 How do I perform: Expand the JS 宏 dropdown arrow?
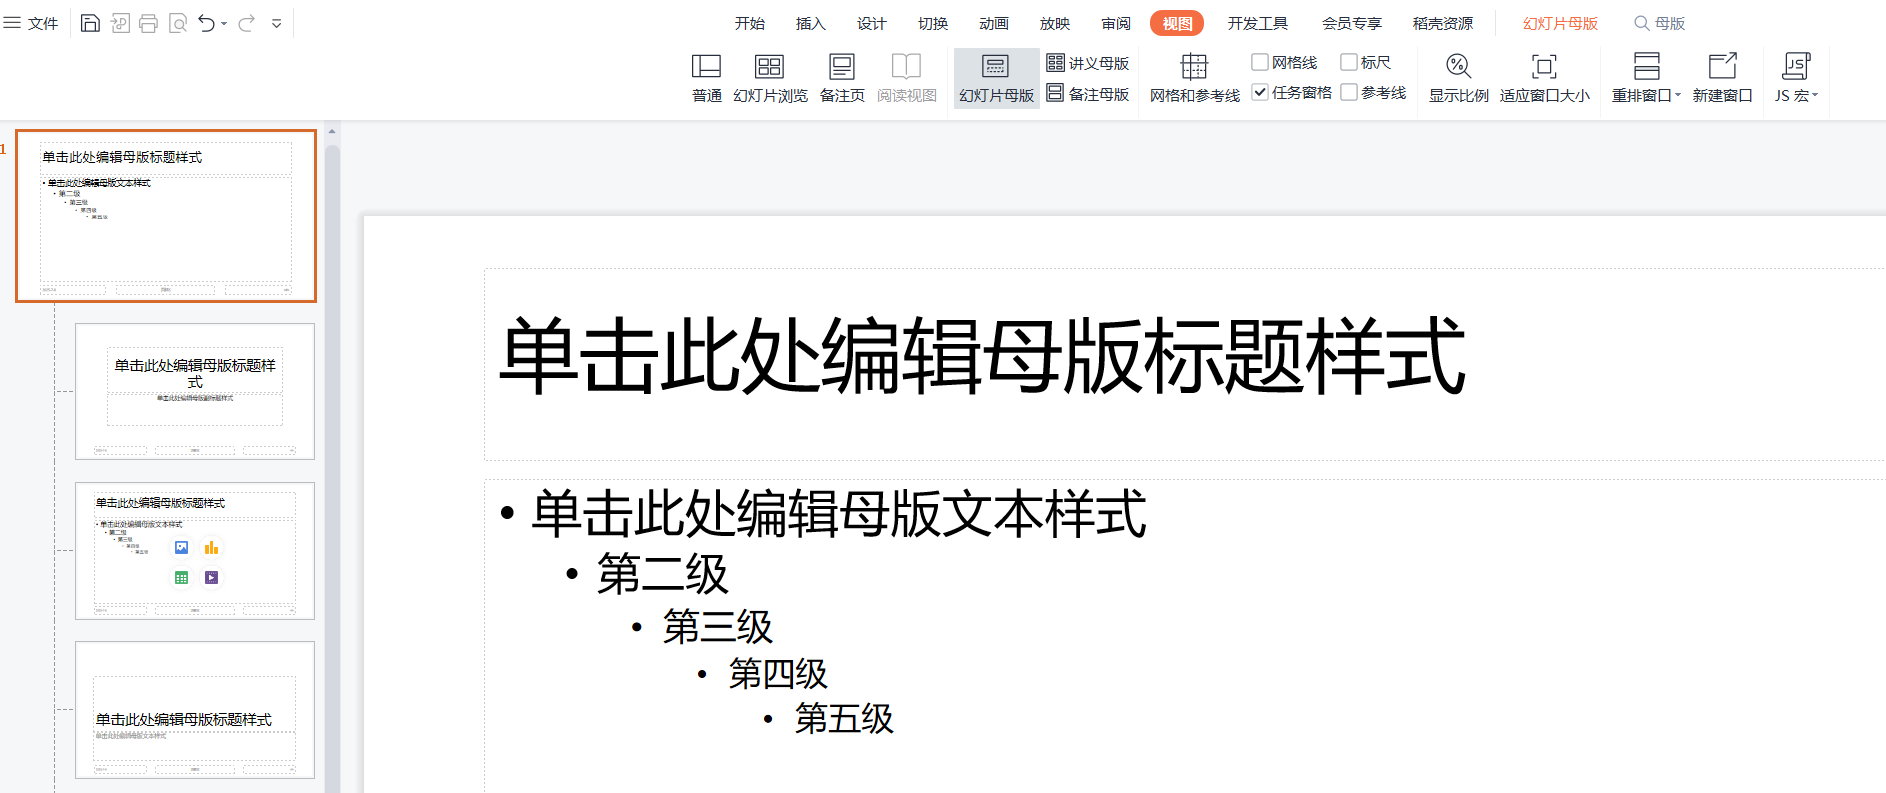point(1815,96)
